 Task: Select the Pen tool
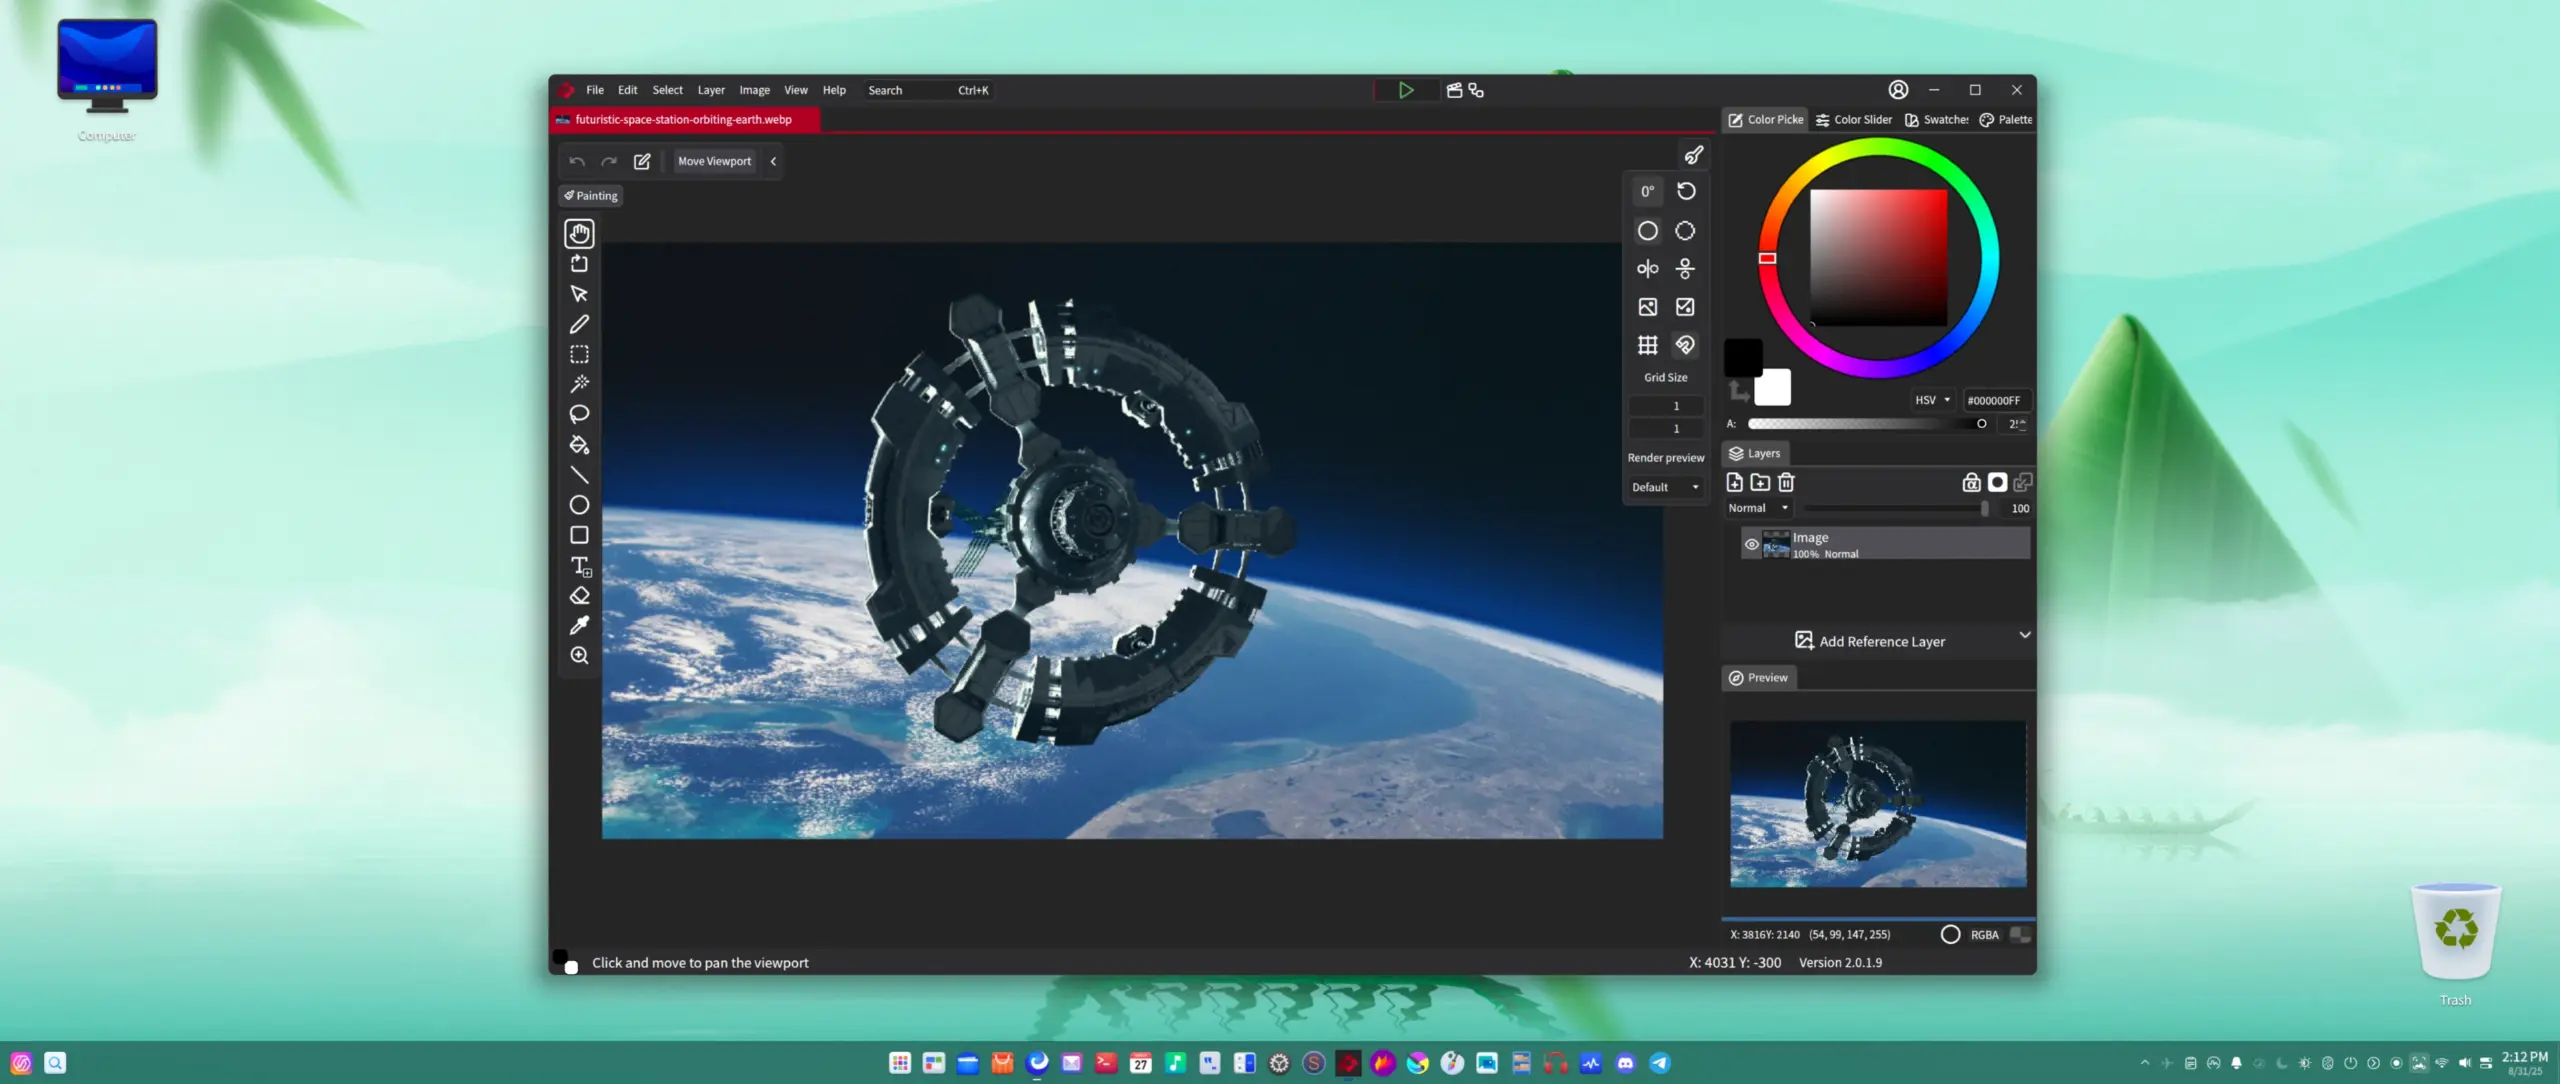(579, 324)
